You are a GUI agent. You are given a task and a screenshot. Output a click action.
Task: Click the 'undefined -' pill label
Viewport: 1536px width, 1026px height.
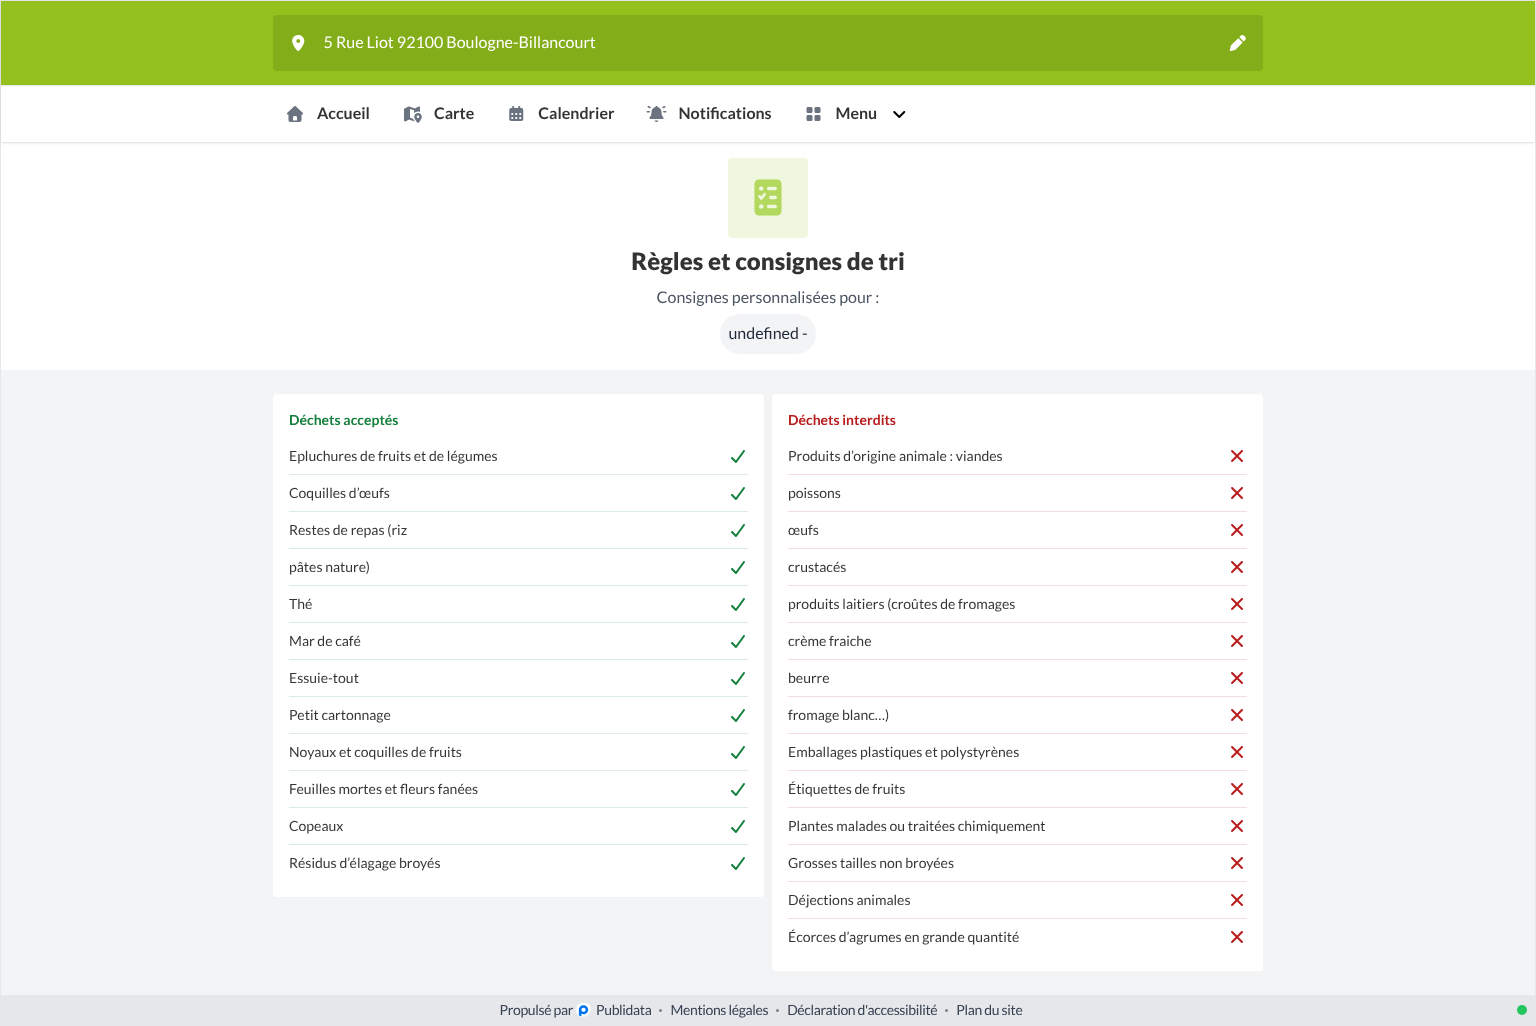pos(768,334)
